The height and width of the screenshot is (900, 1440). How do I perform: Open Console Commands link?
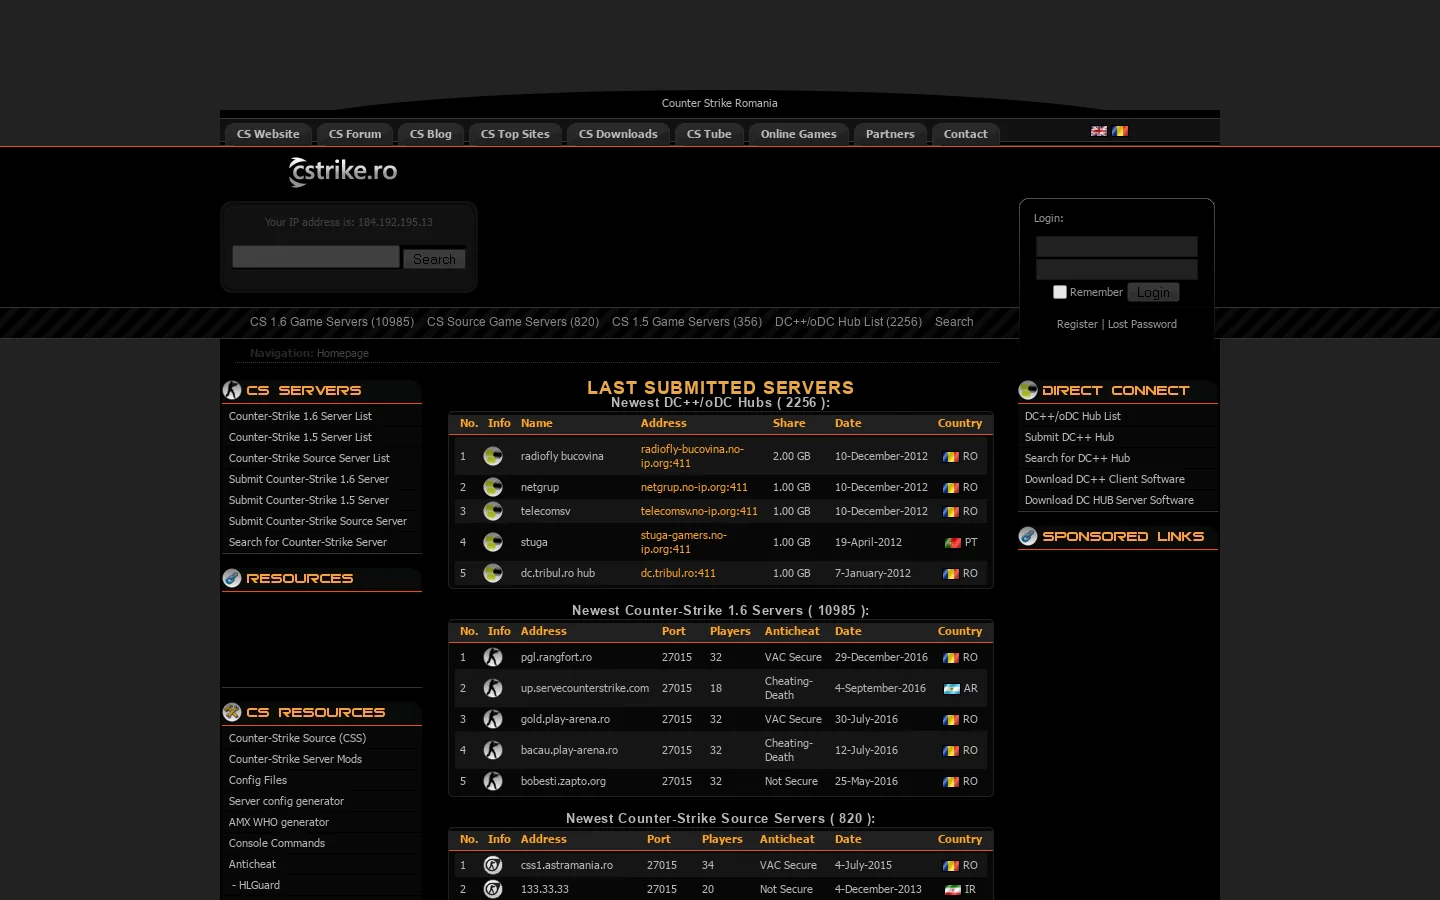click(277, 843)
